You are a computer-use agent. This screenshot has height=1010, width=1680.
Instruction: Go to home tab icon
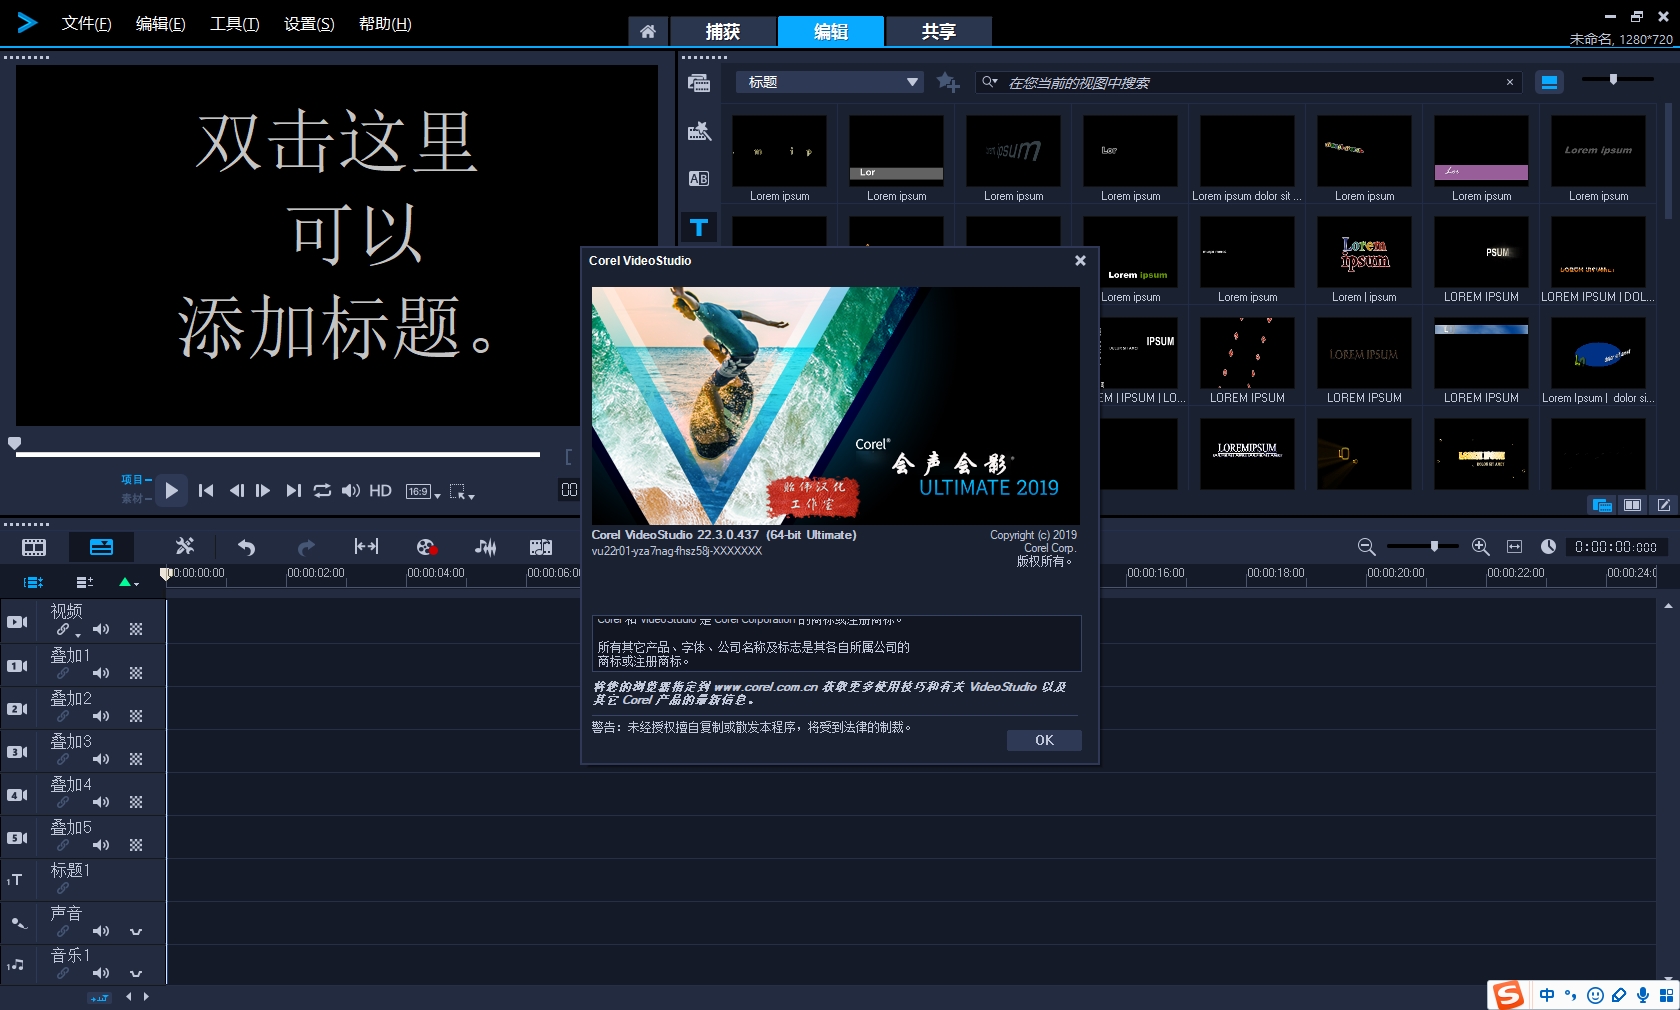pos(648,32)
